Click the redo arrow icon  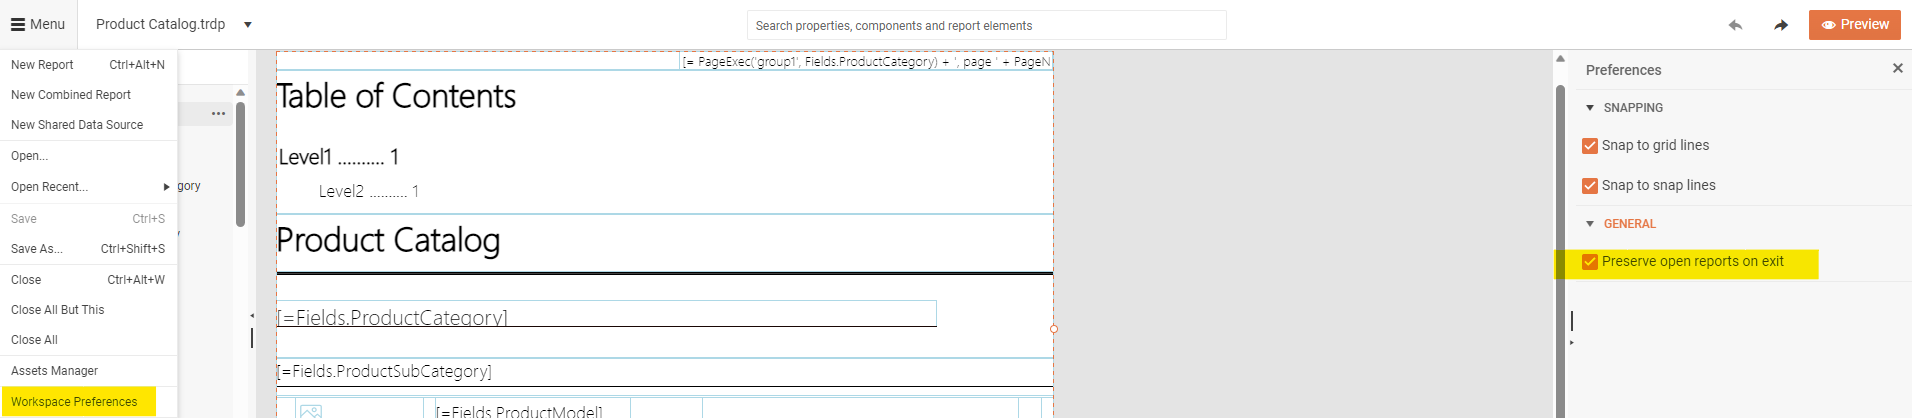(x=1781, y=25)
